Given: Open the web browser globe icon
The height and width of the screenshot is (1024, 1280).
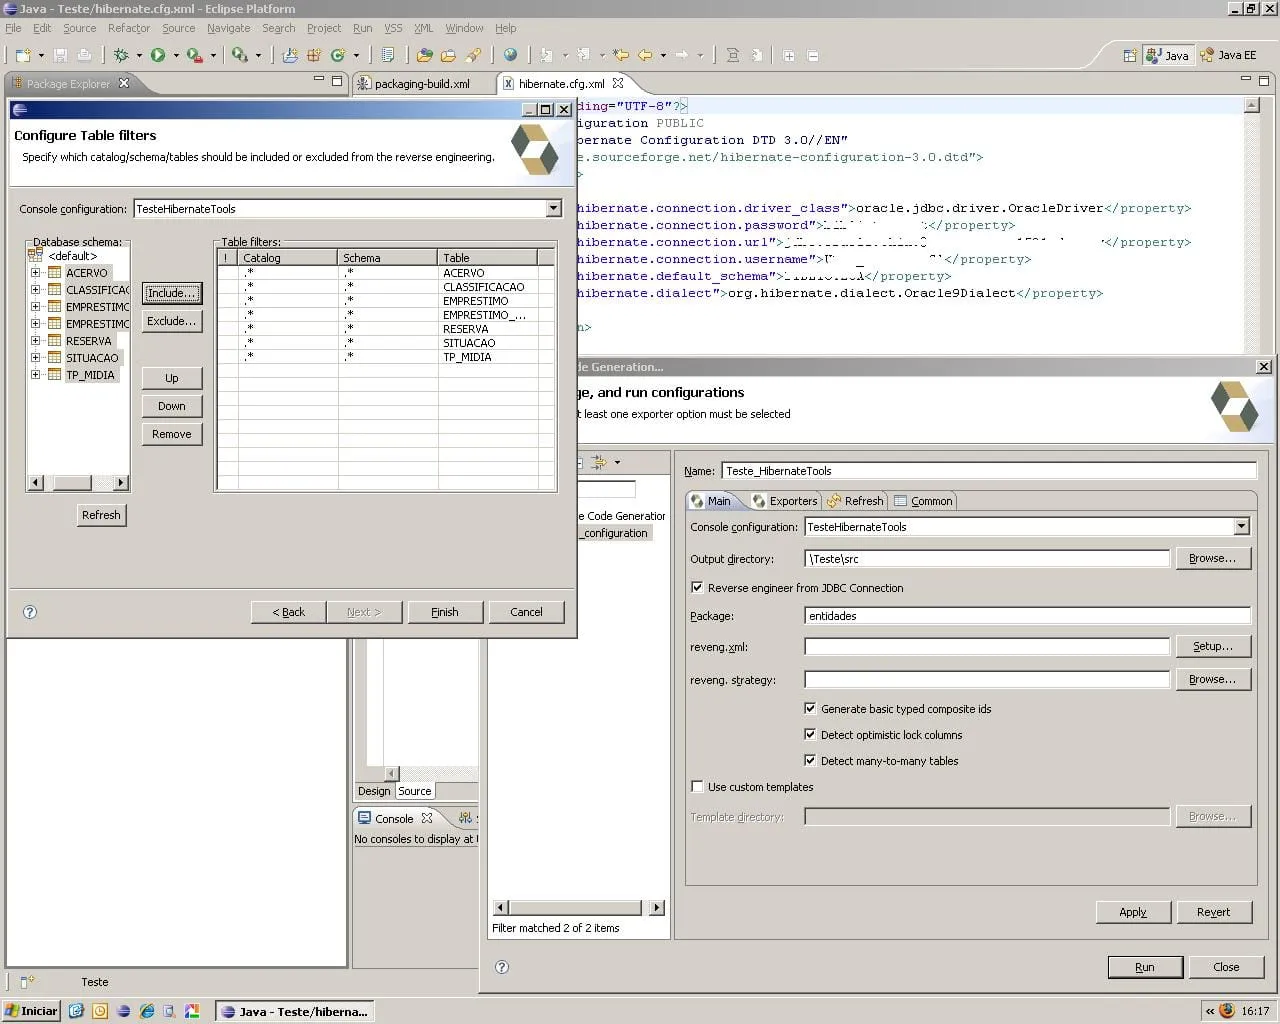Looking at the screenshot, I should pyautogui.click(x=510, y=56).
